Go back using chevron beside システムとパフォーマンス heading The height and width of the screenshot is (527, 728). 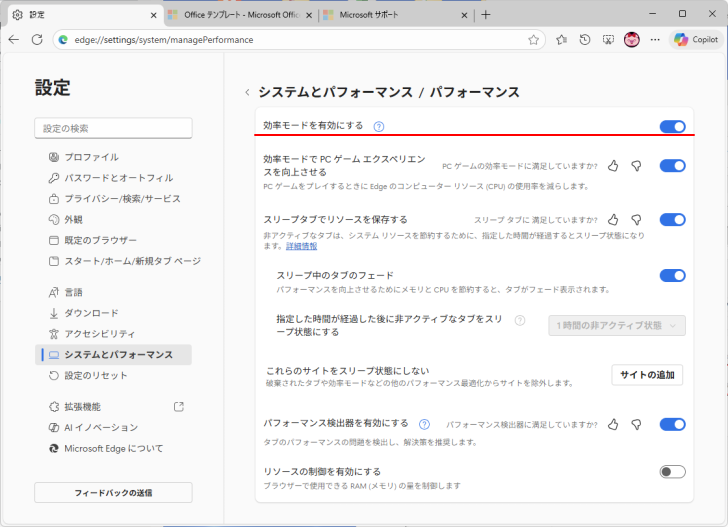click(247, 92)
